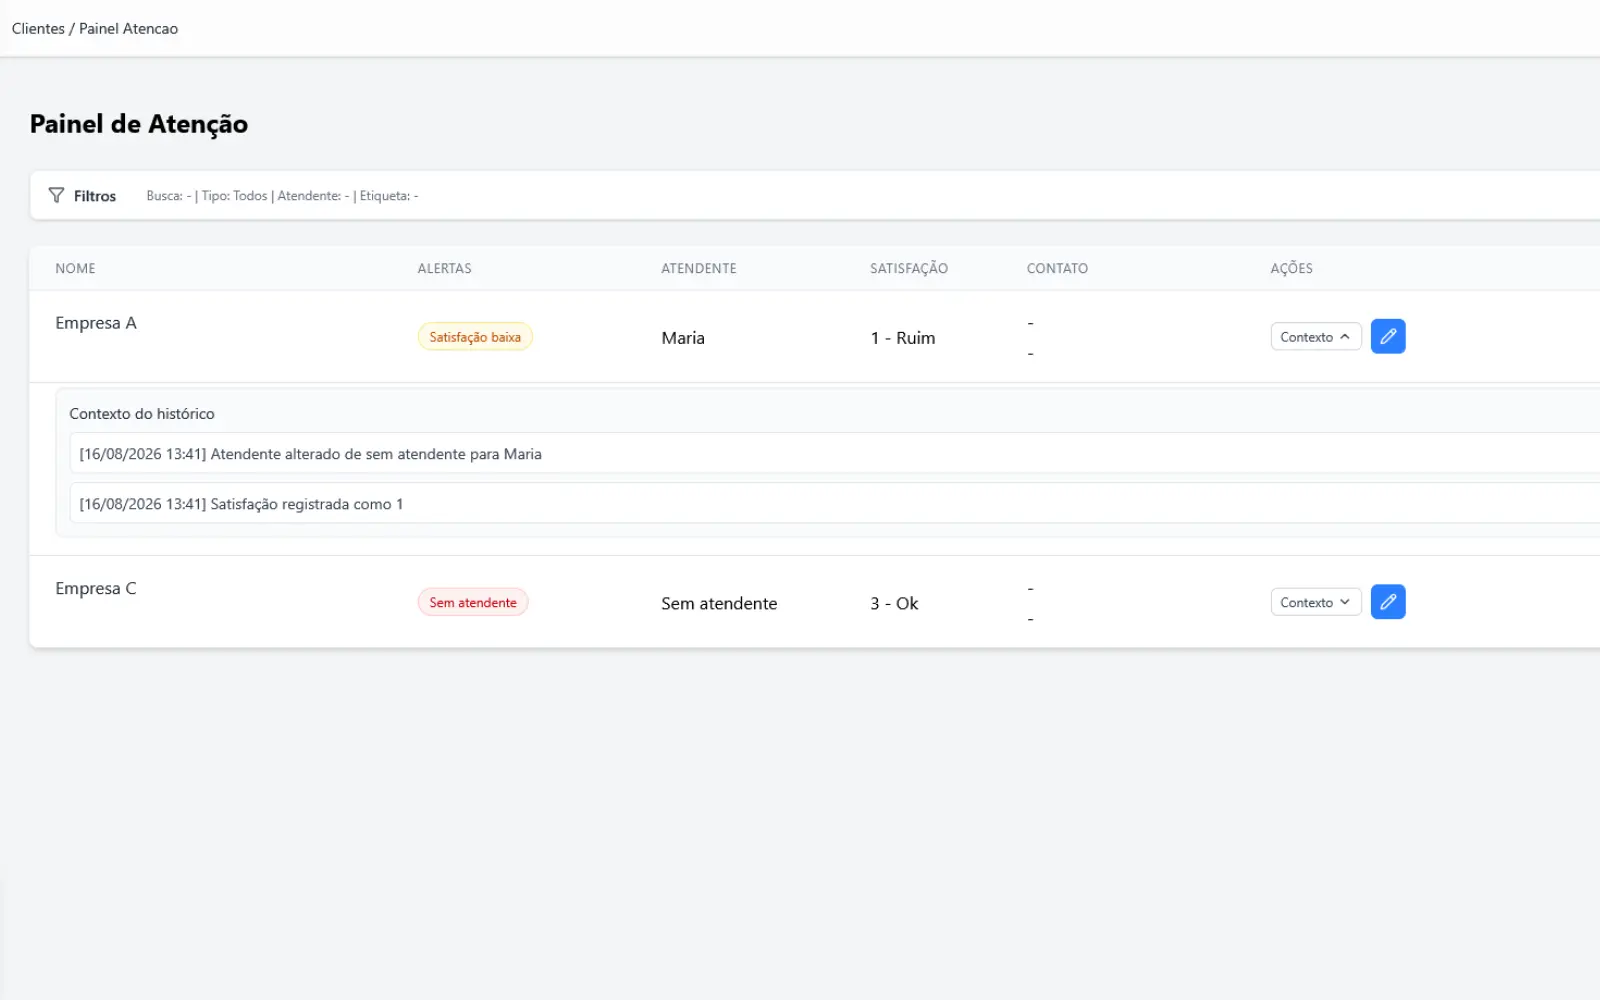The width and height of the screenshot is (1600, 1000).
Task: Click the 'Sem atendente' red alert badge
Action: click(473, 602)
